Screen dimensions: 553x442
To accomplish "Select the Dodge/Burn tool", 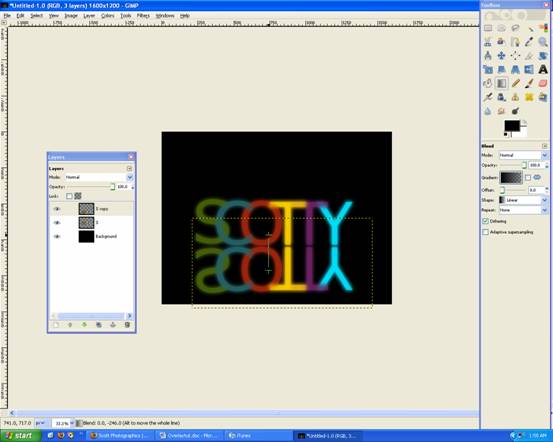I will [x=515, y=111].
